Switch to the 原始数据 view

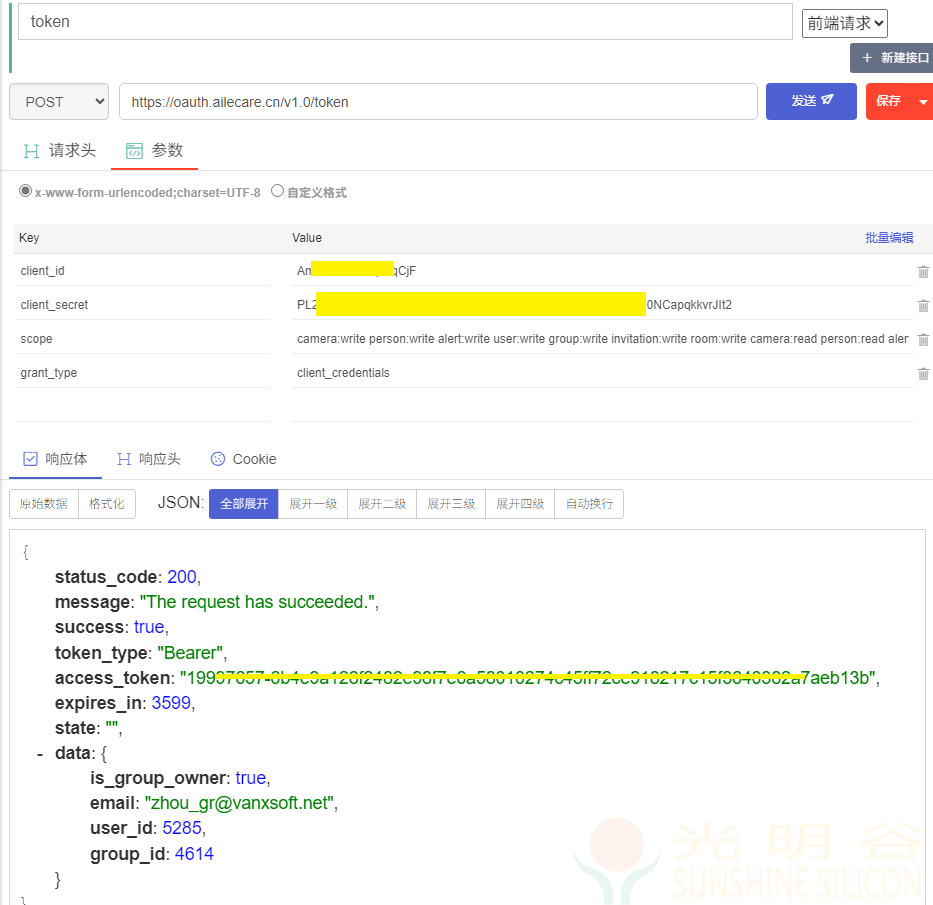coord(42,504)
